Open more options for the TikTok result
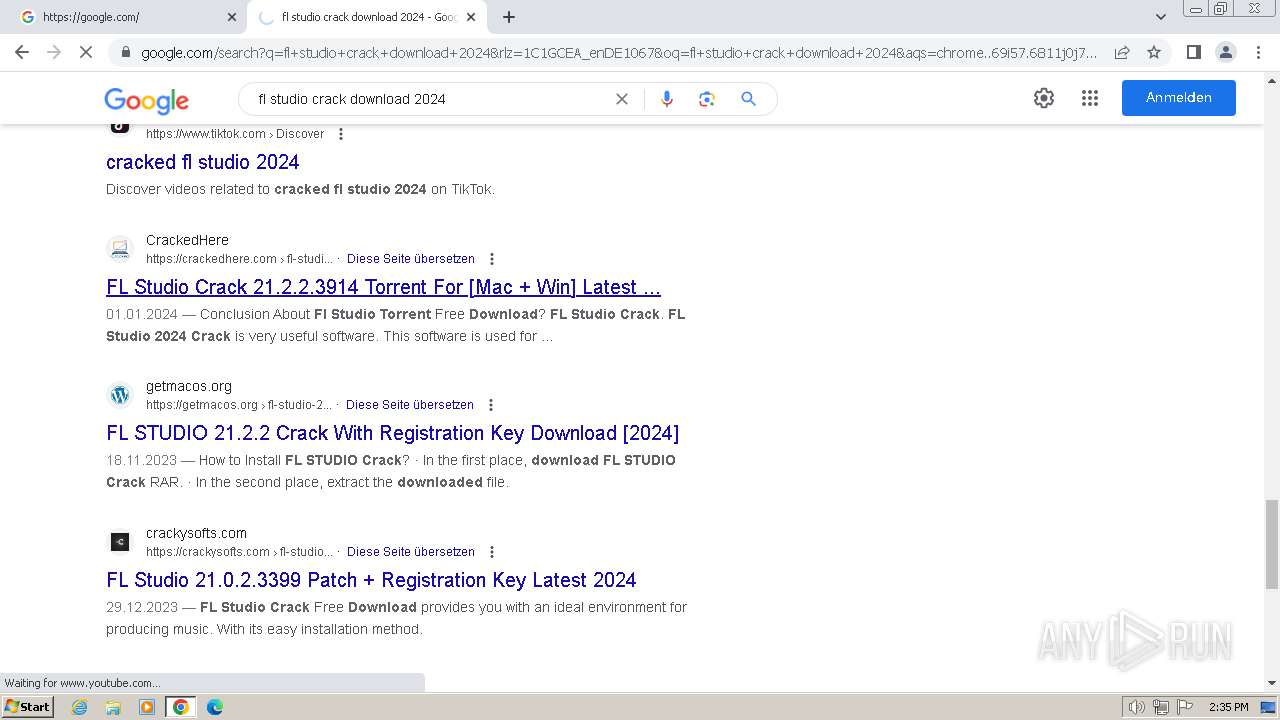Screen dimensions: 1280x720 click(341, 134)
